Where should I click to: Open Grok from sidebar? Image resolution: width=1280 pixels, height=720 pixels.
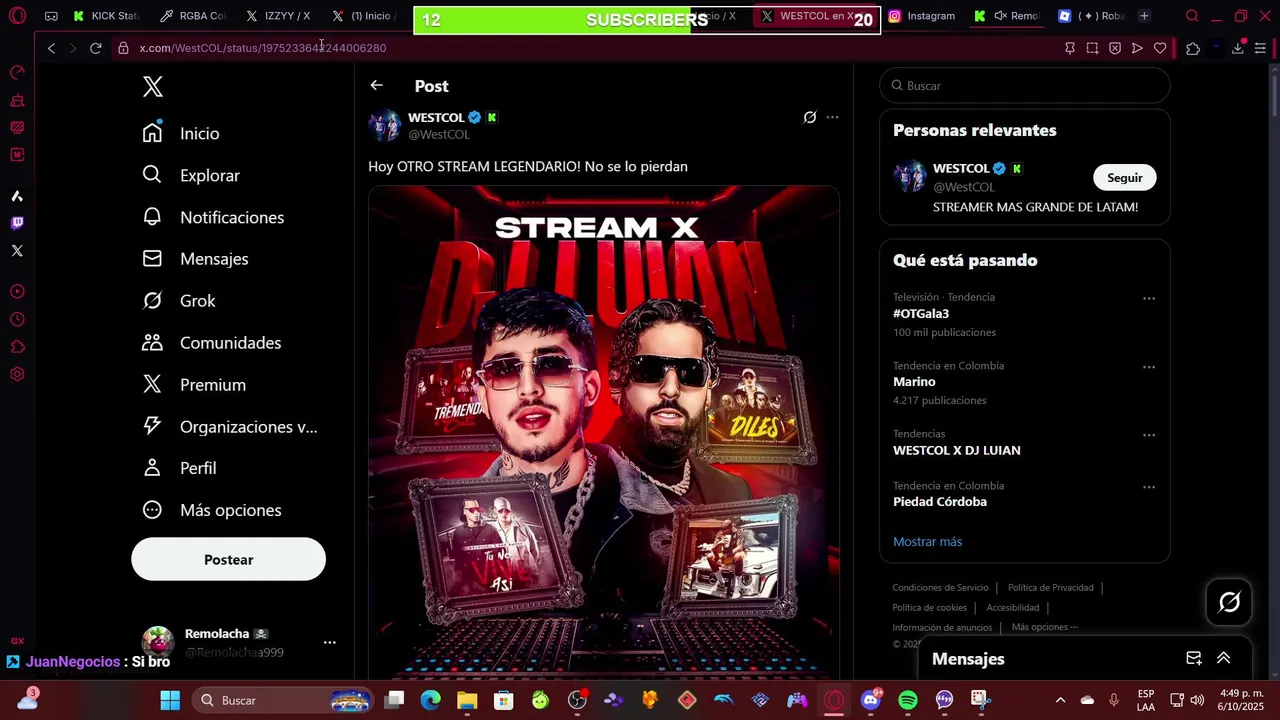tap(179, 301)
